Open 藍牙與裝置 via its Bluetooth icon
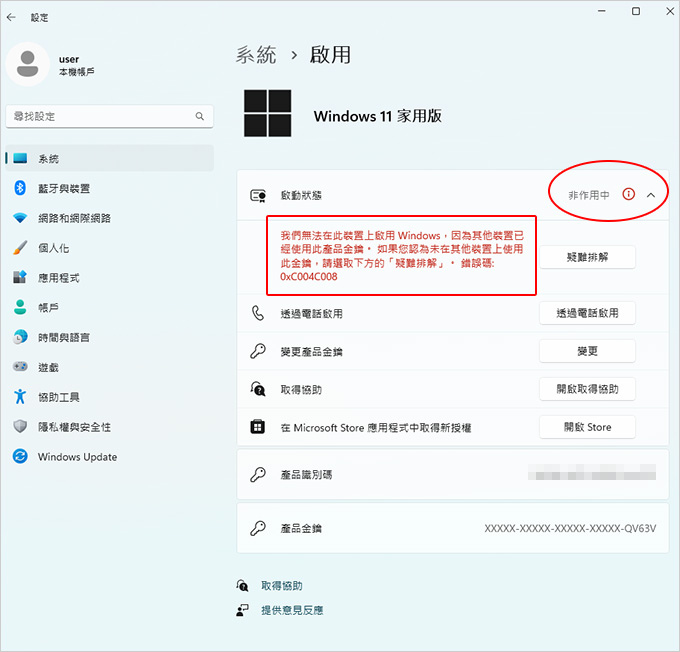680x652 pixels. point(20,188)
